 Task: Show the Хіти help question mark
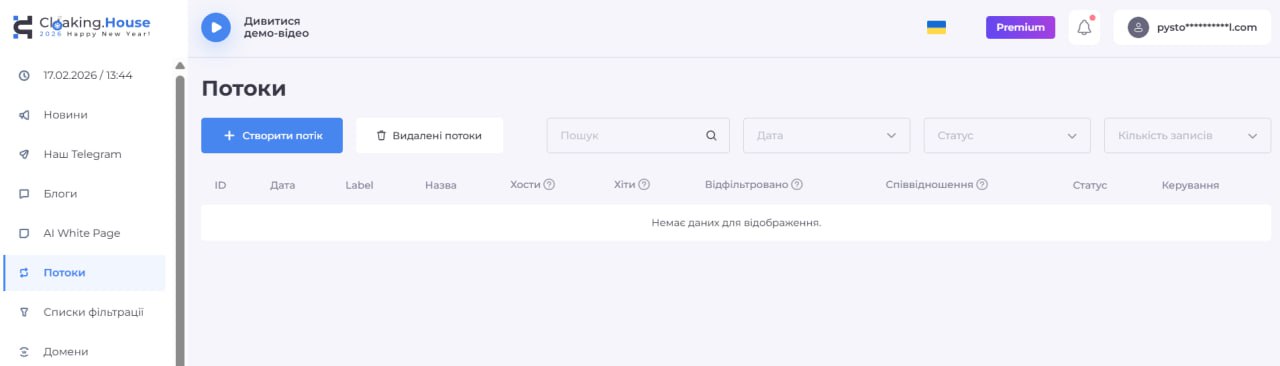(644, 185)
